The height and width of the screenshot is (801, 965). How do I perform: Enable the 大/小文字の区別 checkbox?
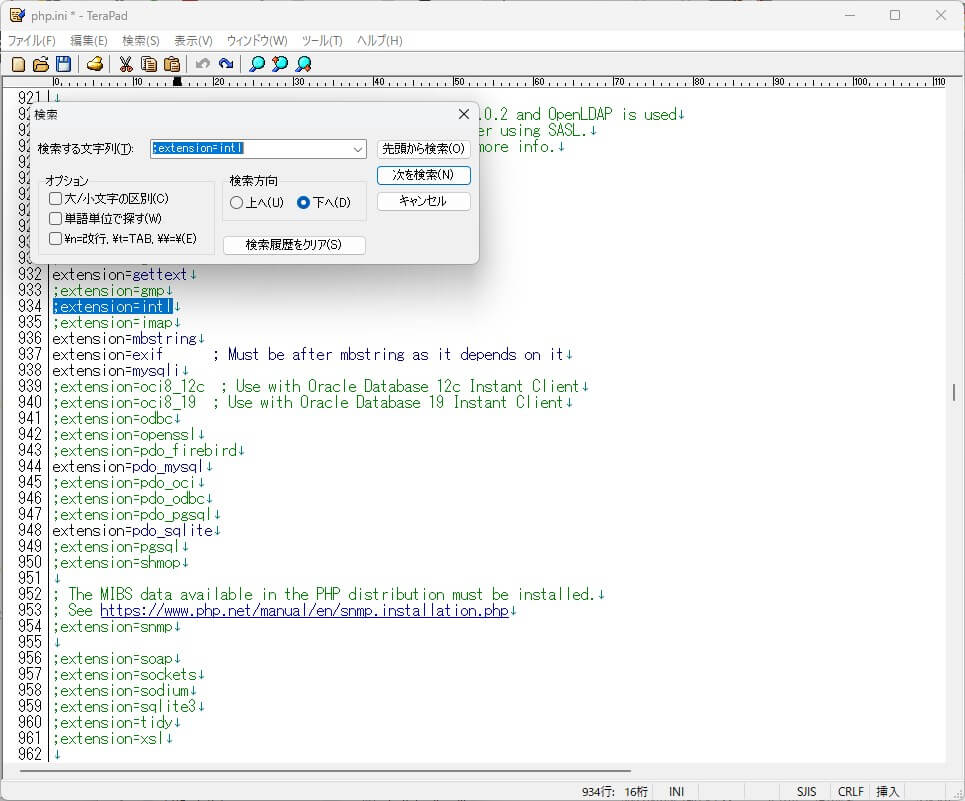coord(56,199)
